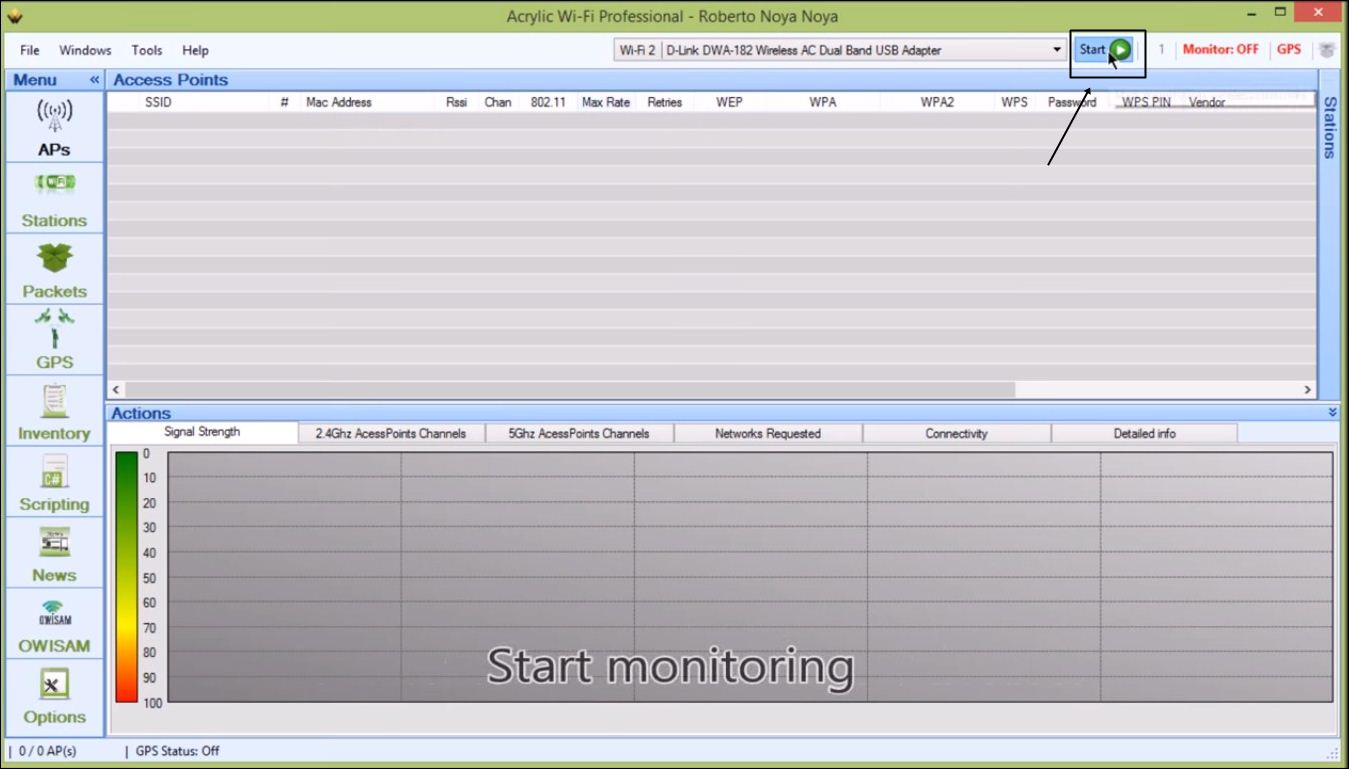Expand the Stations side panel
The image size is (1349, 769).
tap(1329, 128)
